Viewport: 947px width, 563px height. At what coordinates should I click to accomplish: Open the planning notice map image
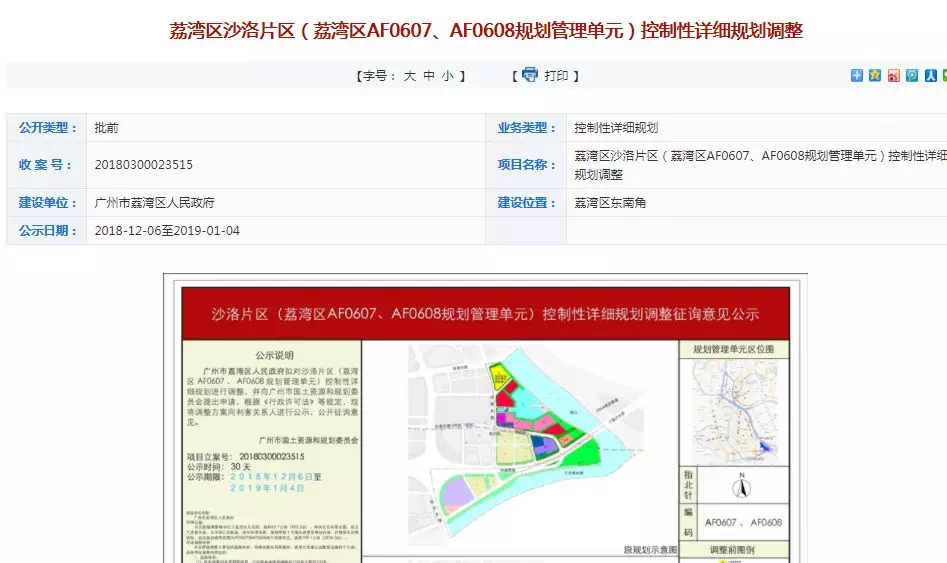(486, 419)
